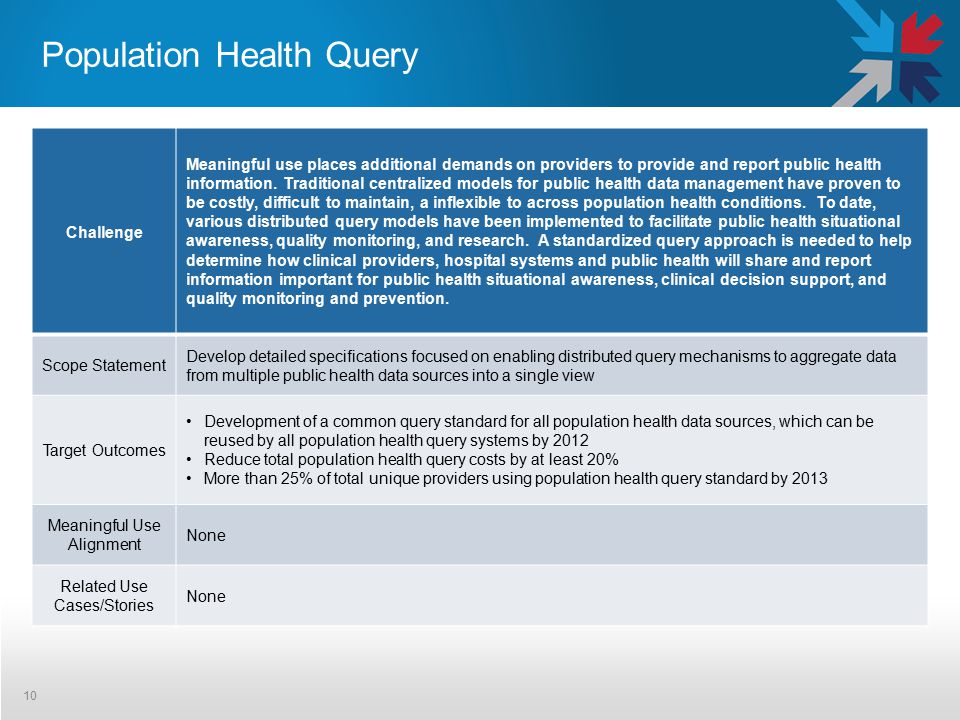Click the Challenge paragraph beginning "Meaningful use places"
Screen dimensions: 960x720
(x=549, y=231)
